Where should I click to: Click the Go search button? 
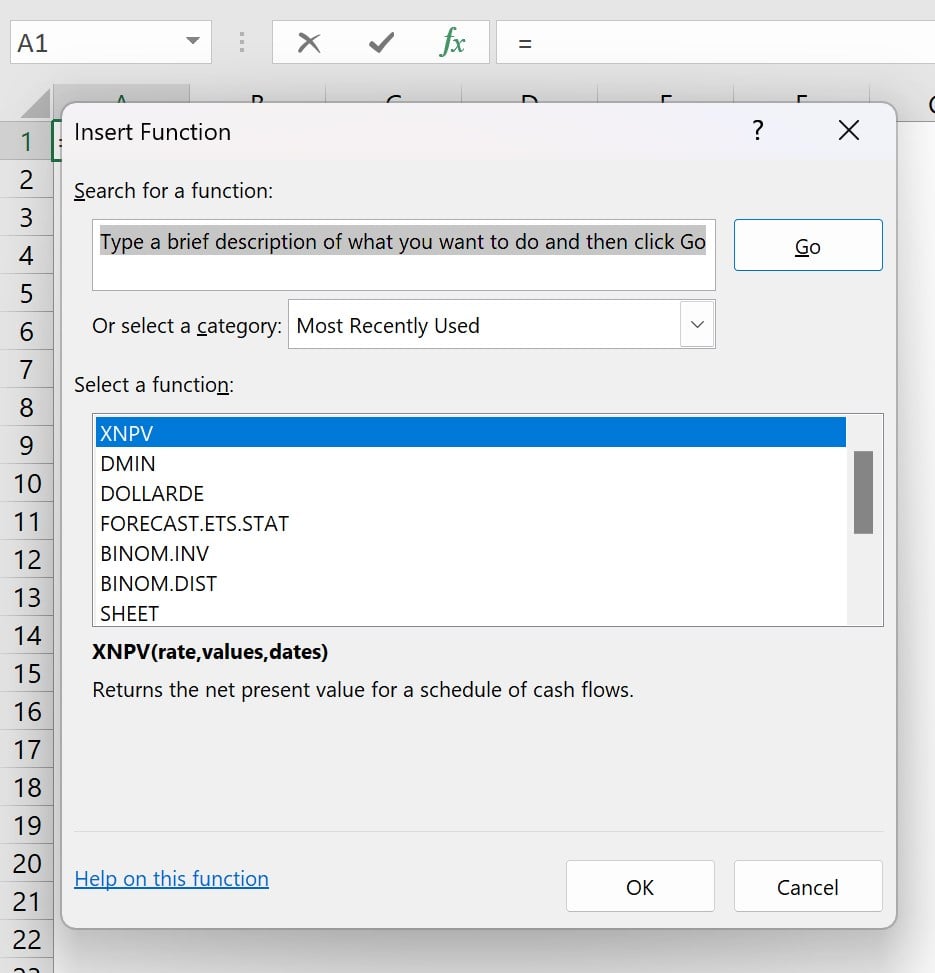pos(808,245)
